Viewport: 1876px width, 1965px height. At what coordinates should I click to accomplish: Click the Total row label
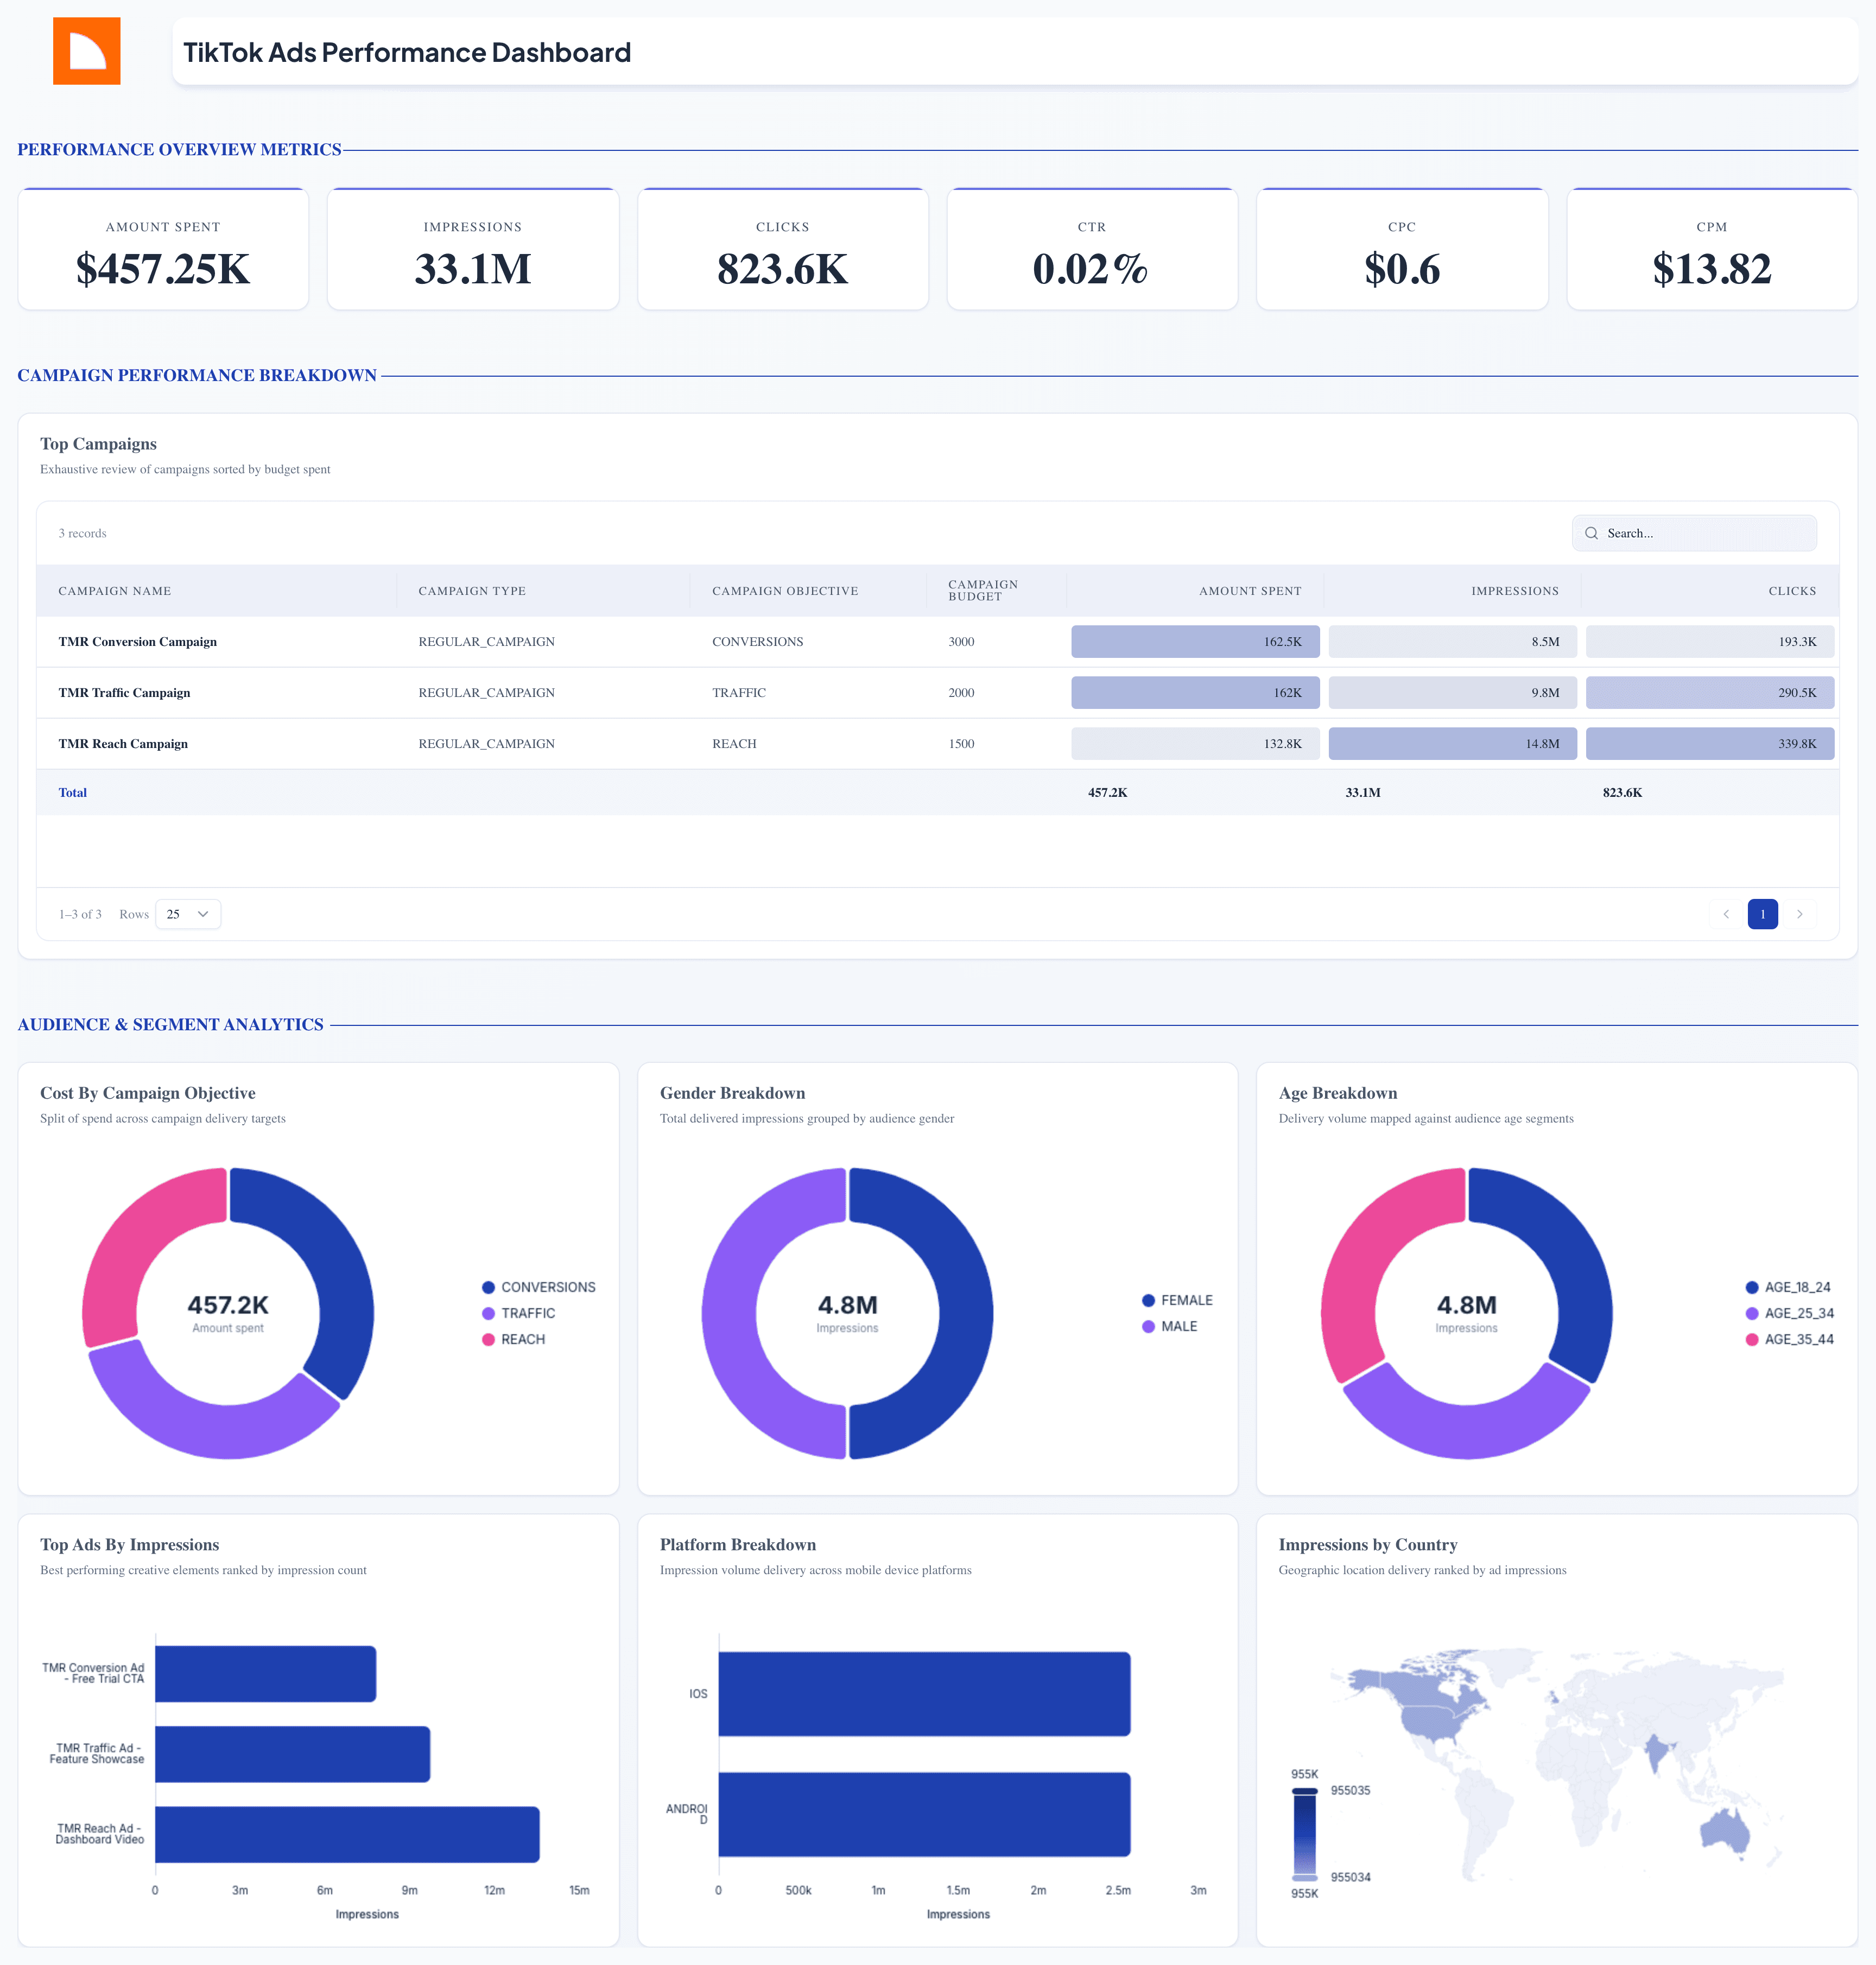click(x=72, y=792)
